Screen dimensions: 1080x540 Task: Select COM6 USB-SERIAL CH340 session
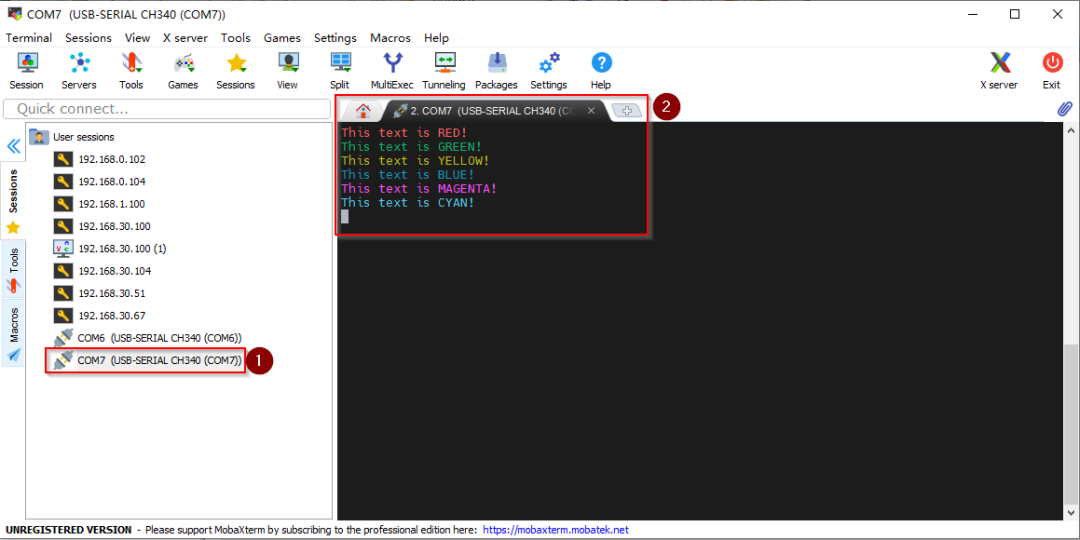[147, 338]
